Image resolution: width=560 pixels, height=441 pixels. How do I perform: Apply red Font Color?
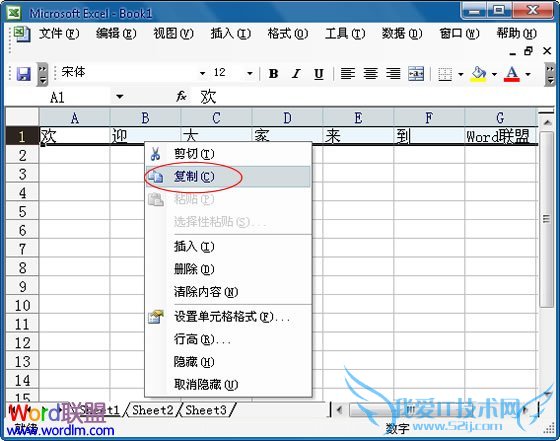pyautogui.click(x=511, y=74)
